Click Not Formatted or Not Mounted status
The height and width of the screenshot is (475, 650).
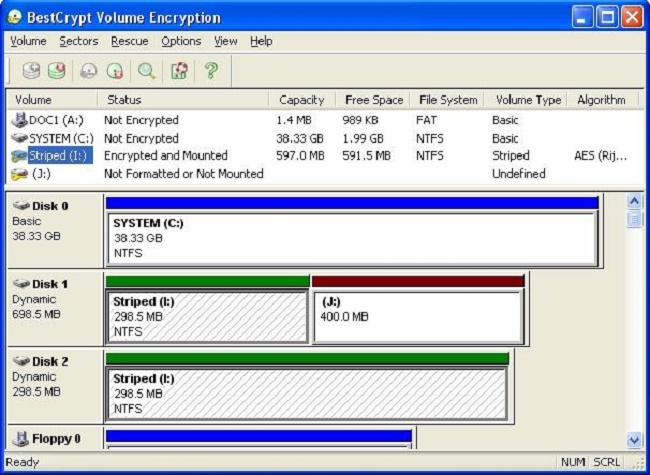[x=184, y=174]
